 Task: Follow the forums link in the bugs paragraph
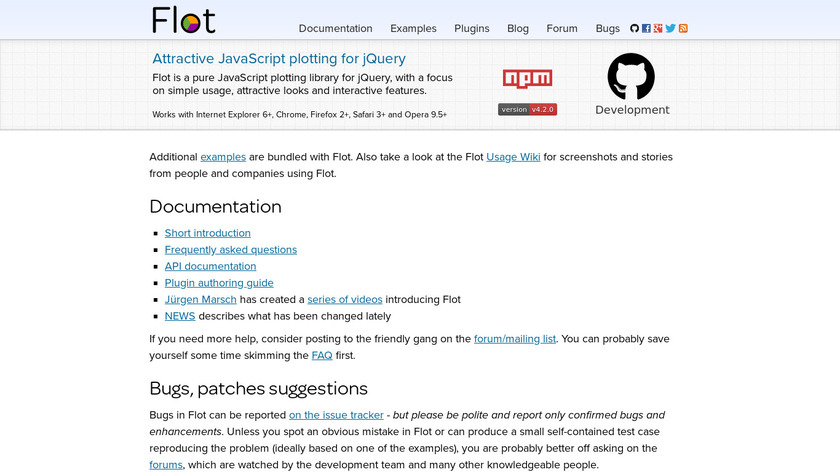(166, 465)
